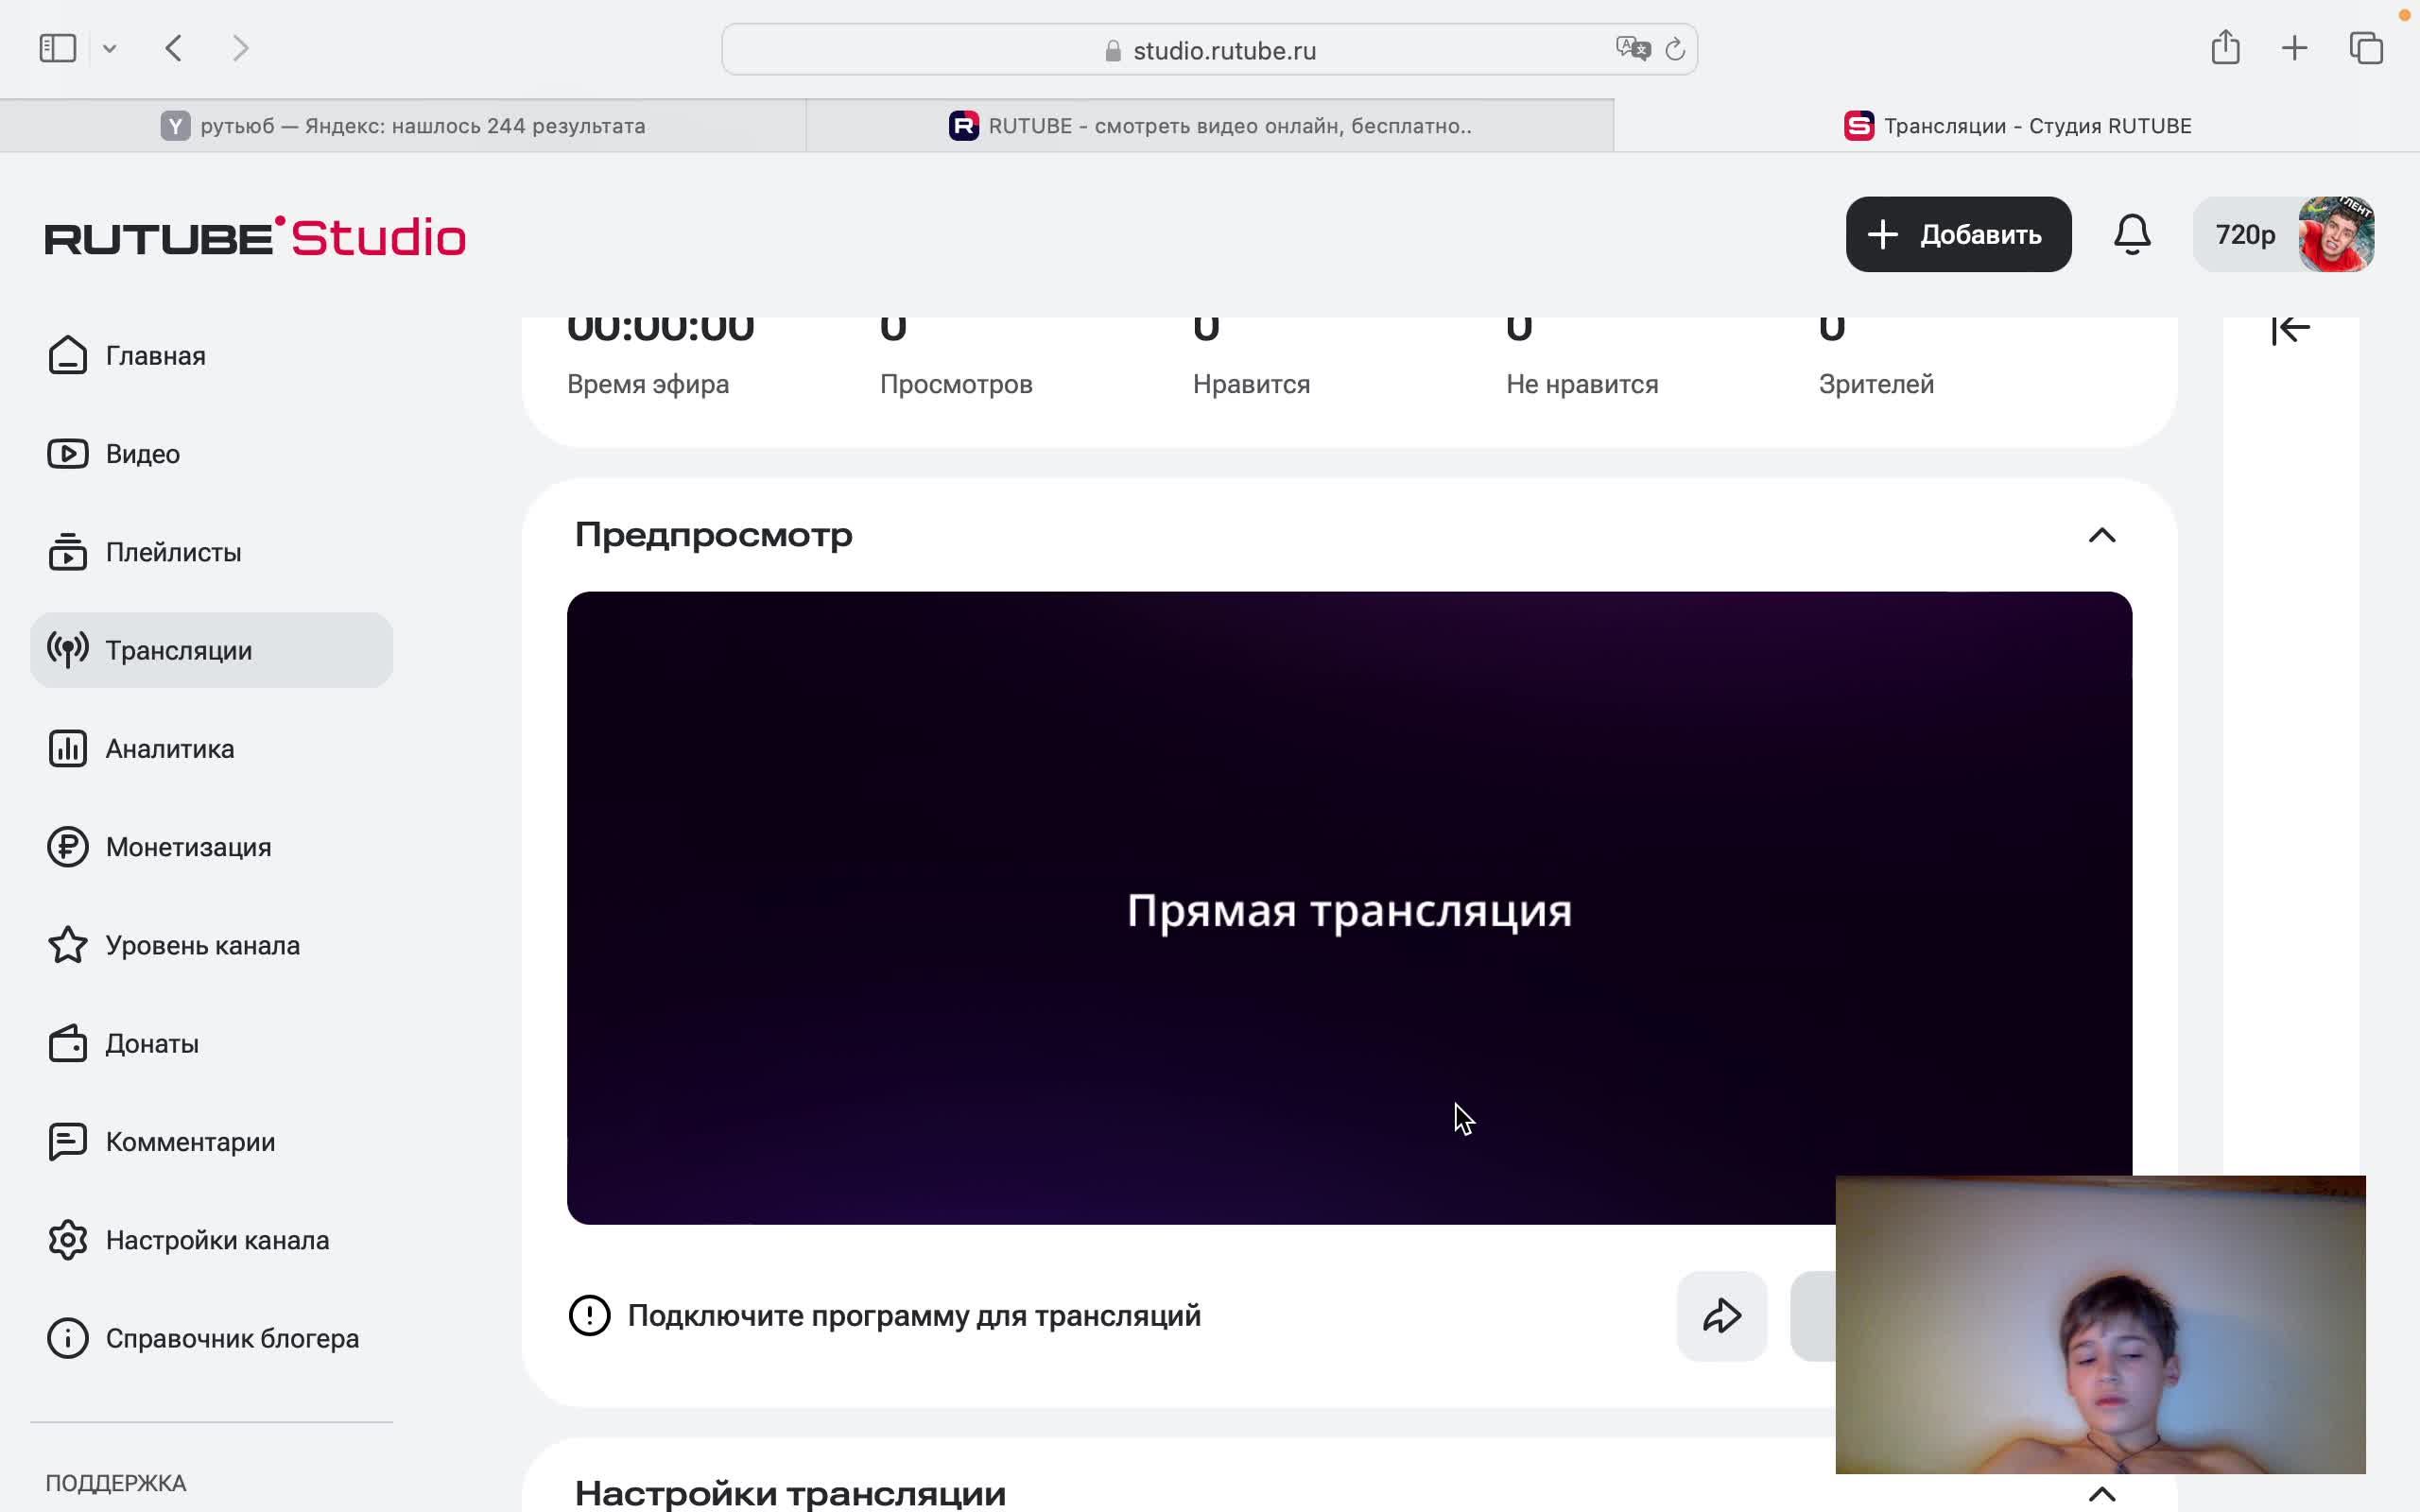This screenshot has height=1512, width=2420.
Task: Click the share stream icon
Action: [1721, 1316]
